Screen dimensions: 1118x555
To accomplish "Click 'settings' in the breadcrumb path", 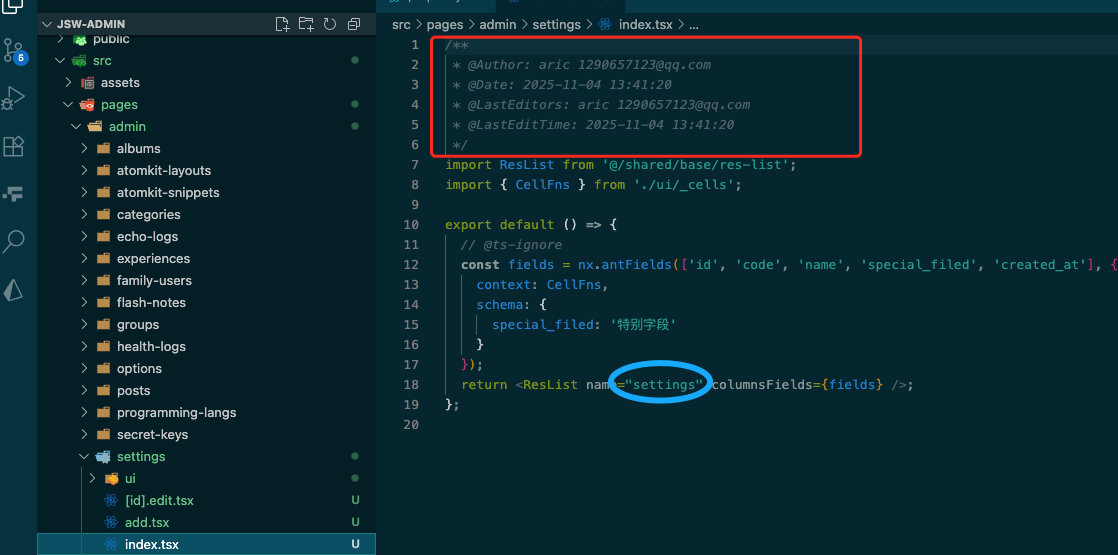I will (x=557, y=24).
